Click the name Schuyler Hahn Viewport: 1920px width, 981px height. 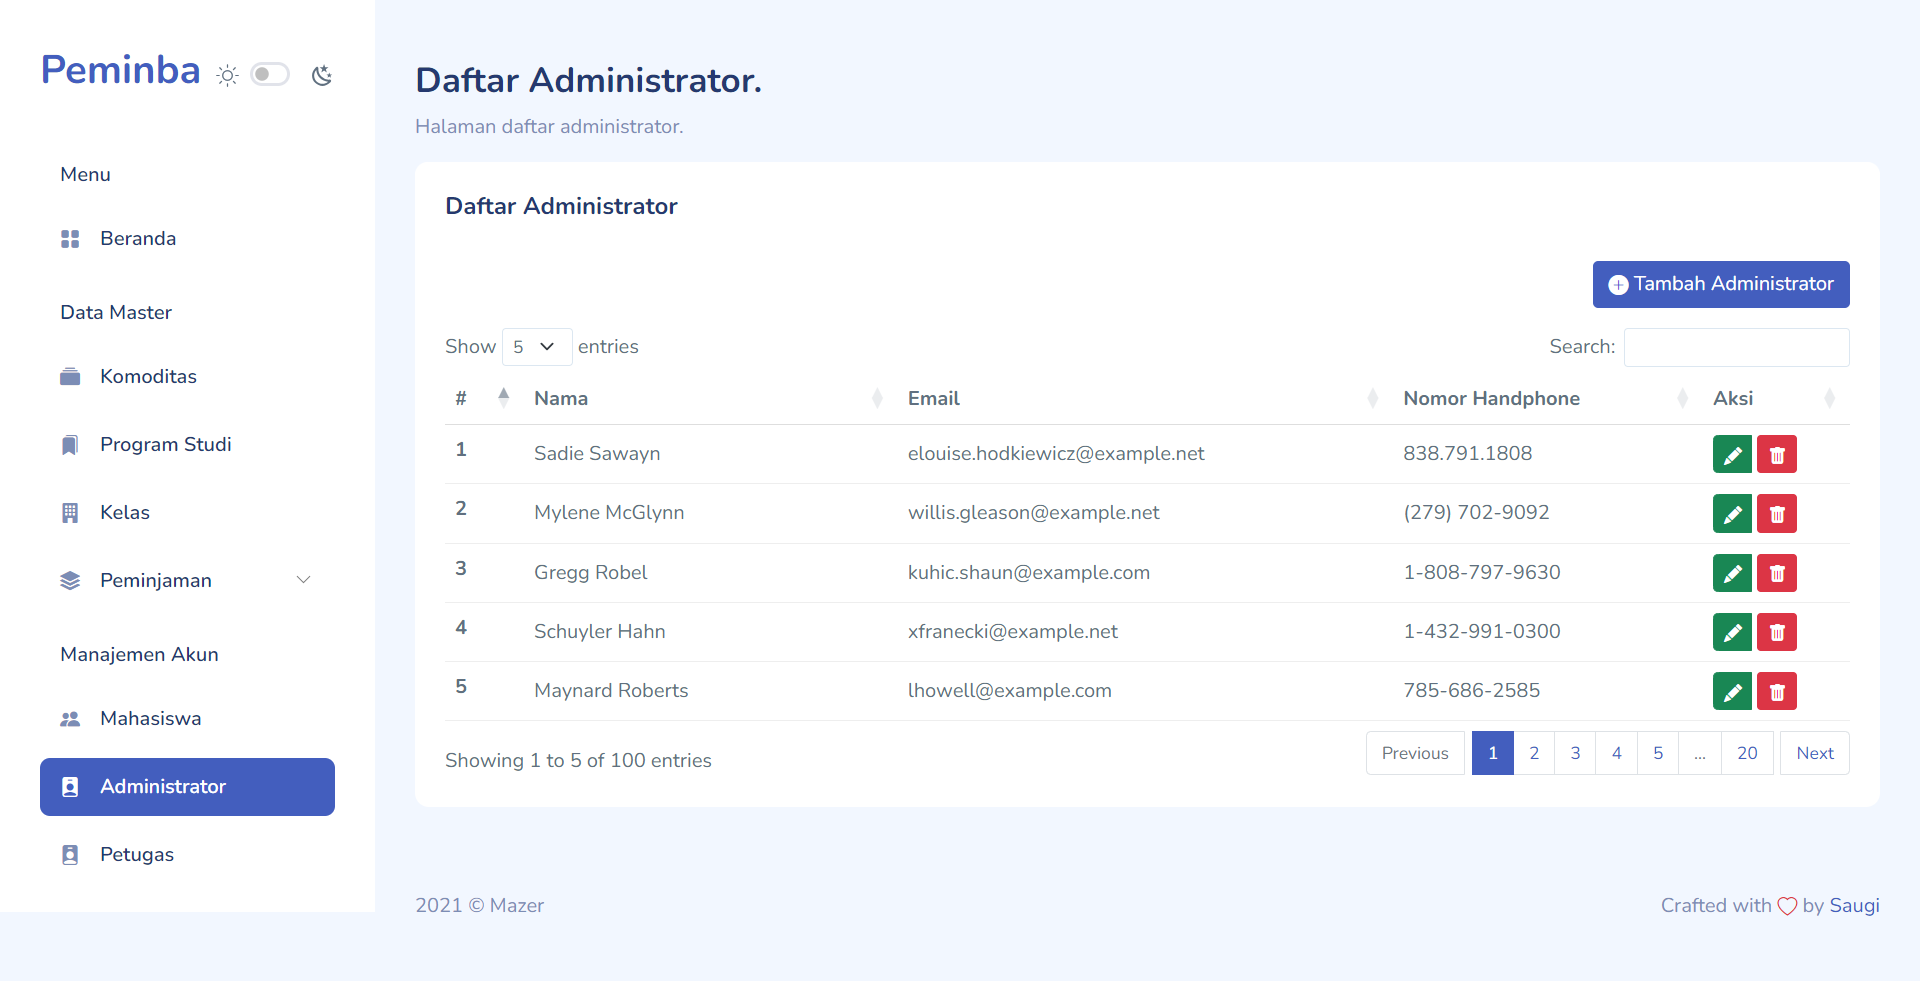[600, 632]
